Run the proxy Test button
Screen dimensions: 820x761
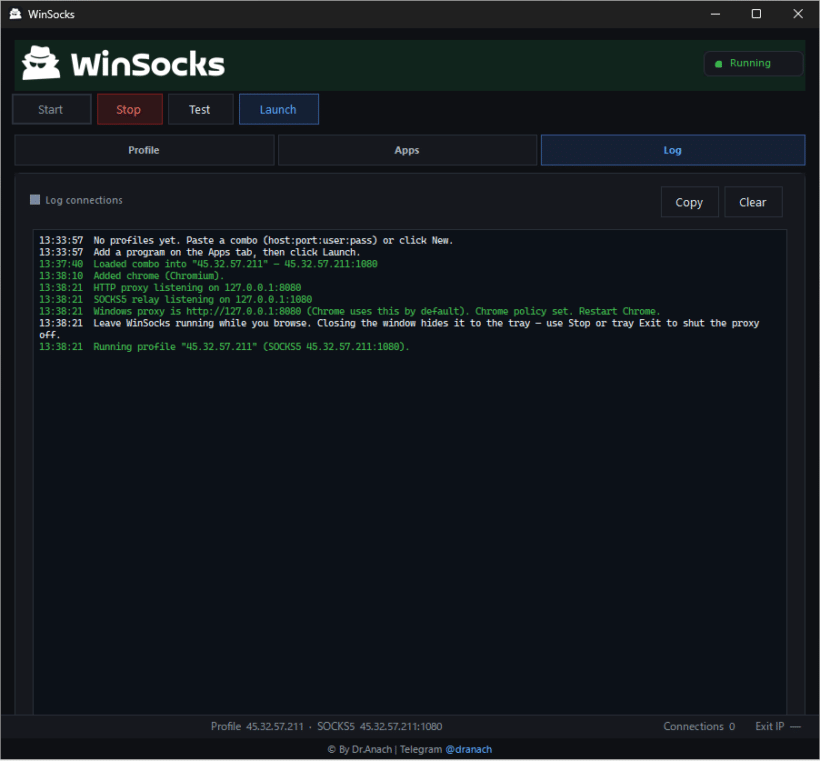200,109
